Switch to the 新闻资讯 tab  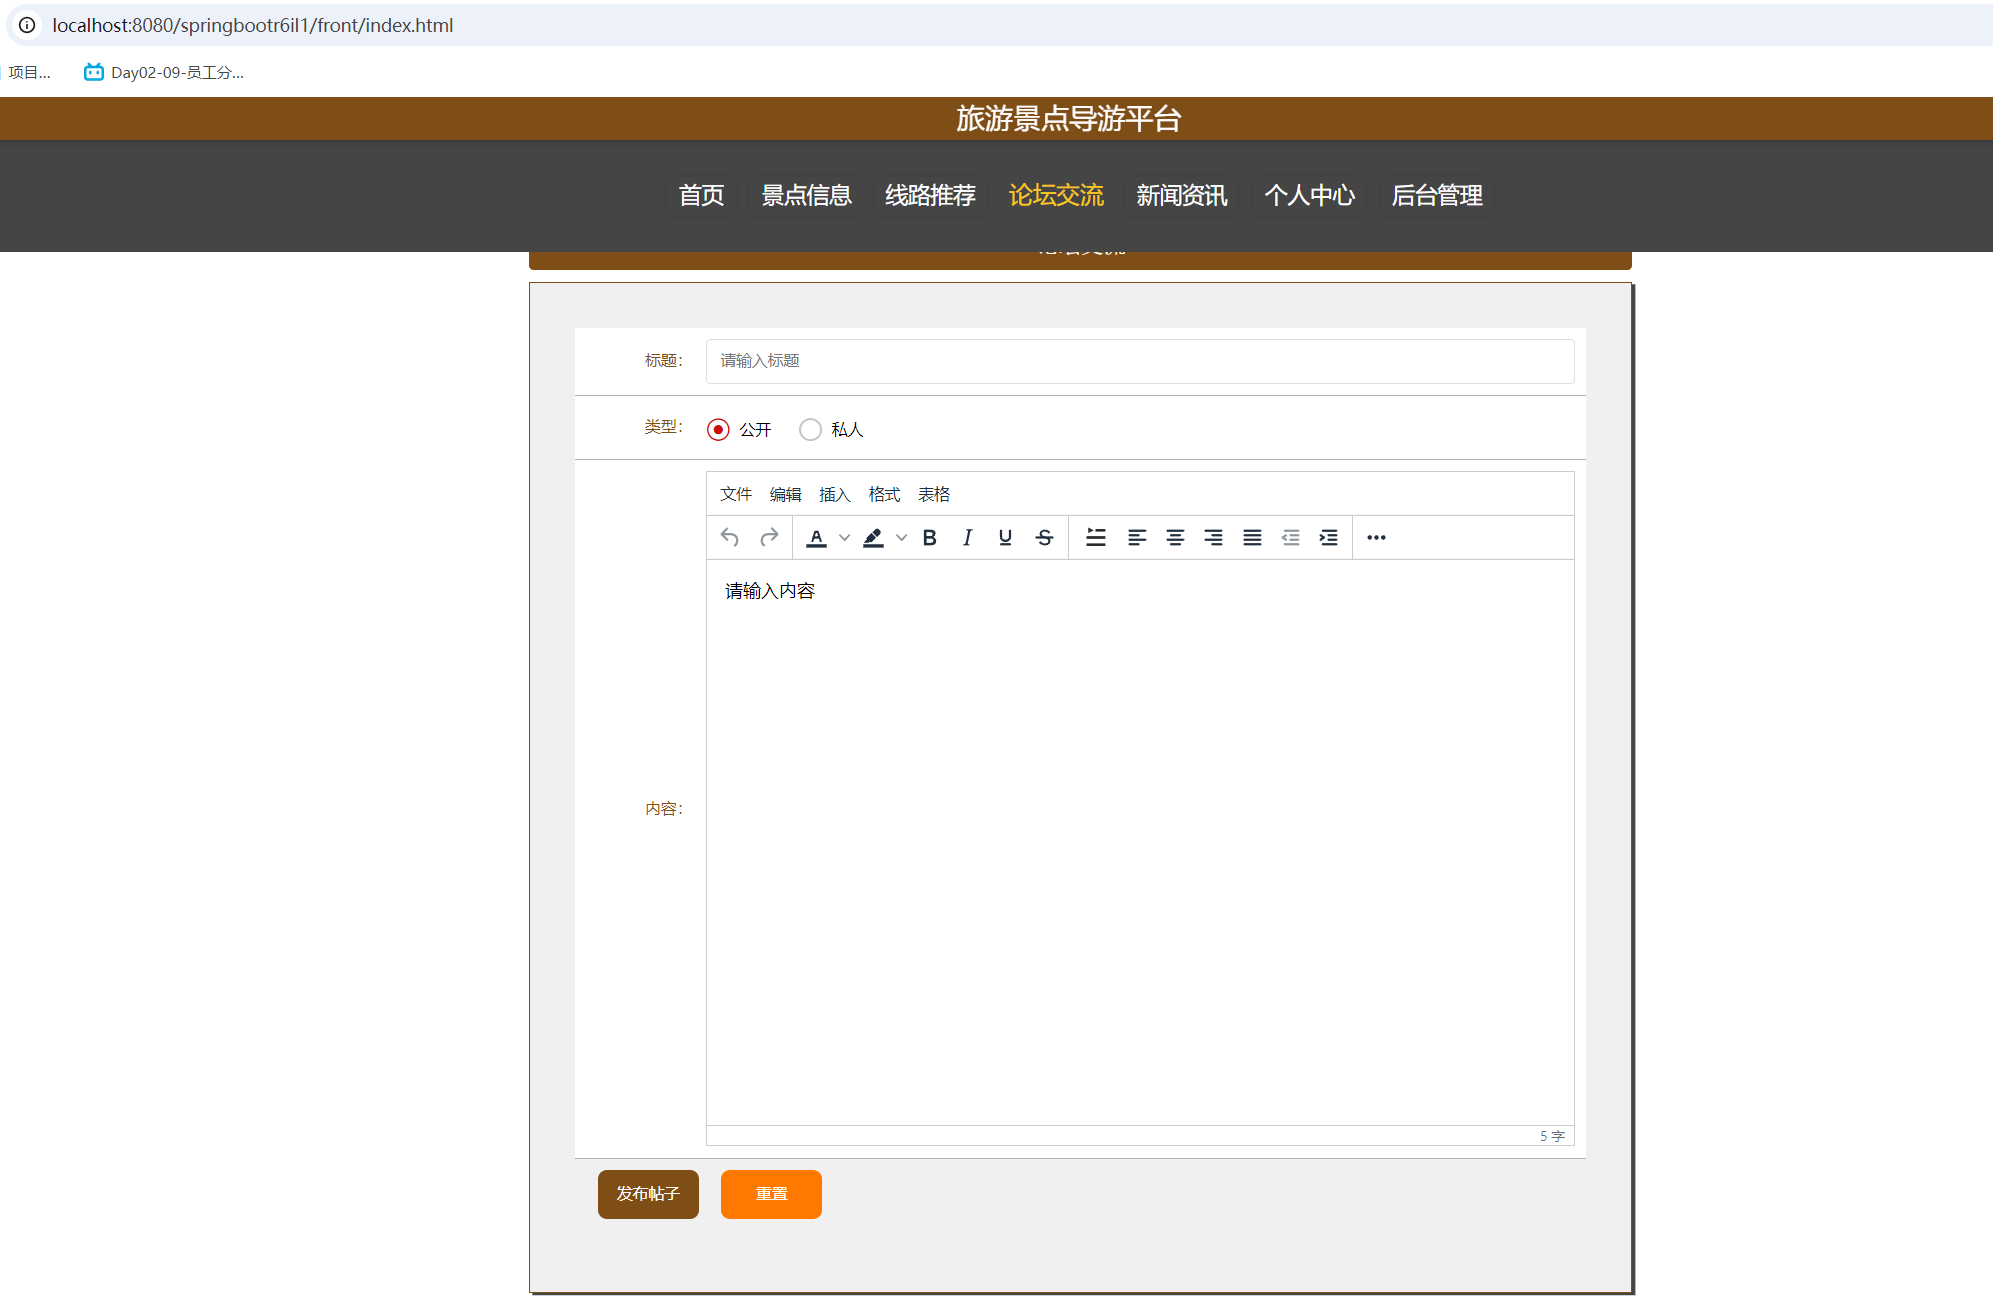[x=1181, y=196]
